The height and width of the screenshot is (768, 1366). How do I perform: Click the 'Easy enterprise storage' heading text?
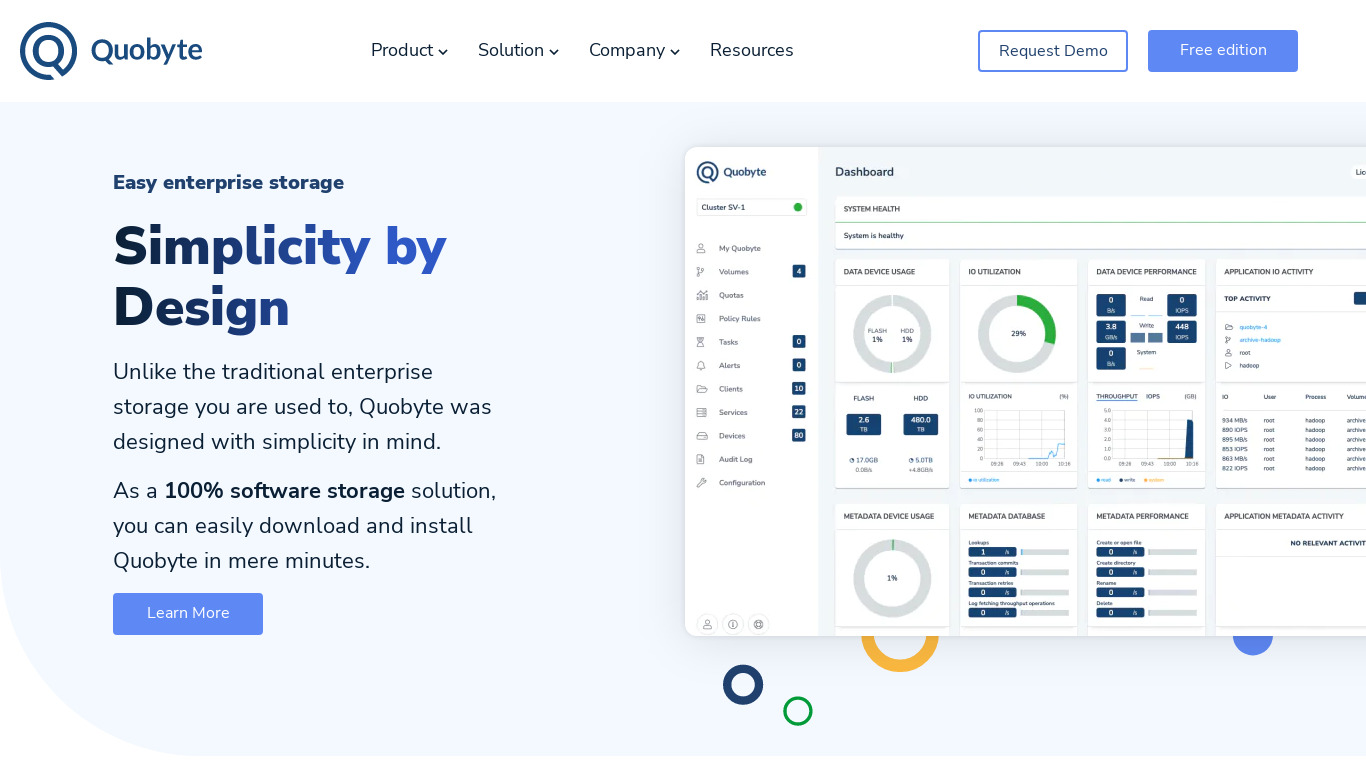[228, 183]
